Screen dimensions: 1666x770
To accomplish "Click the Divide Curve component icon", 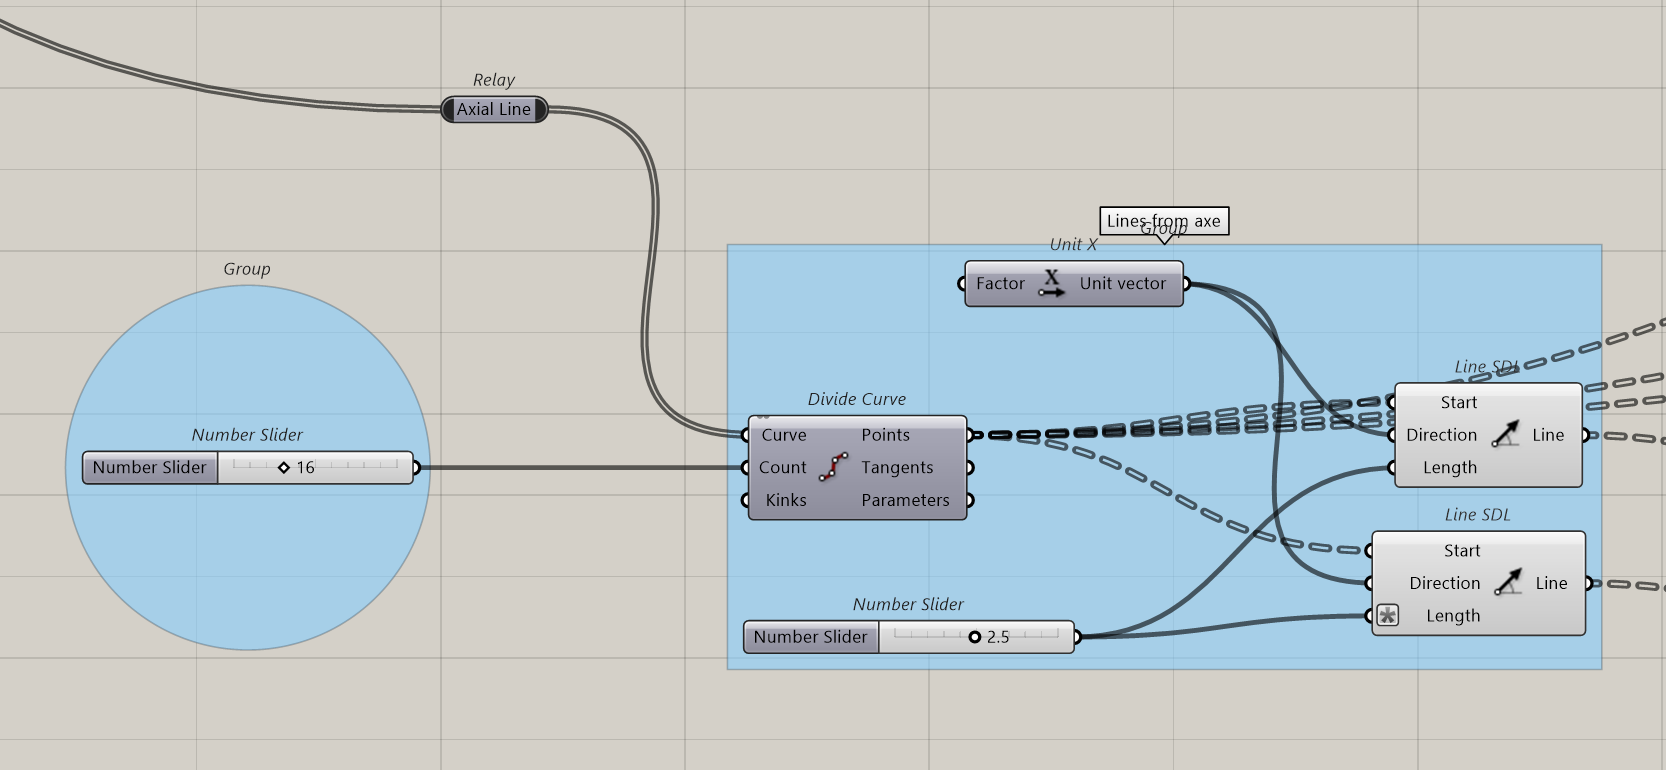I will pyautogui.click(x=834, y=467).
